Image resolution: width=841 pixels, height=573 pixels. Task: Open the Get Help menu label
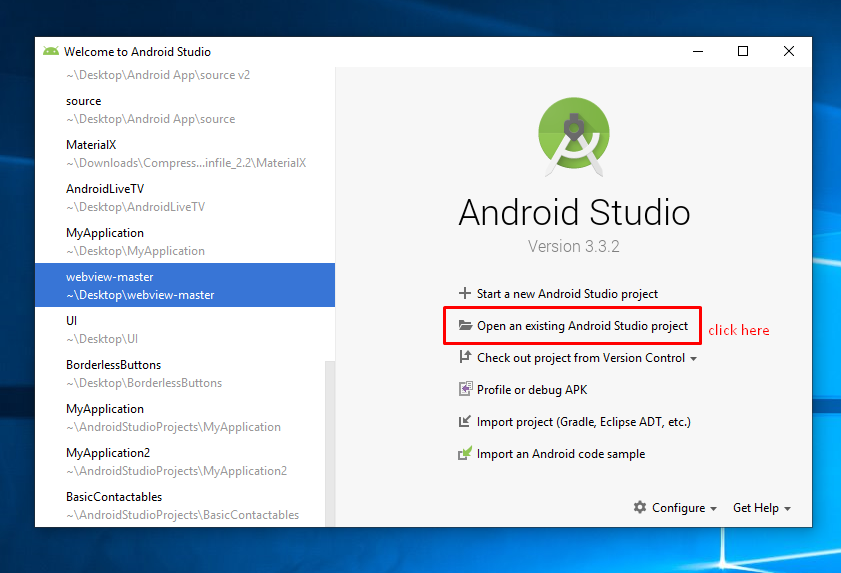point(756,508)
